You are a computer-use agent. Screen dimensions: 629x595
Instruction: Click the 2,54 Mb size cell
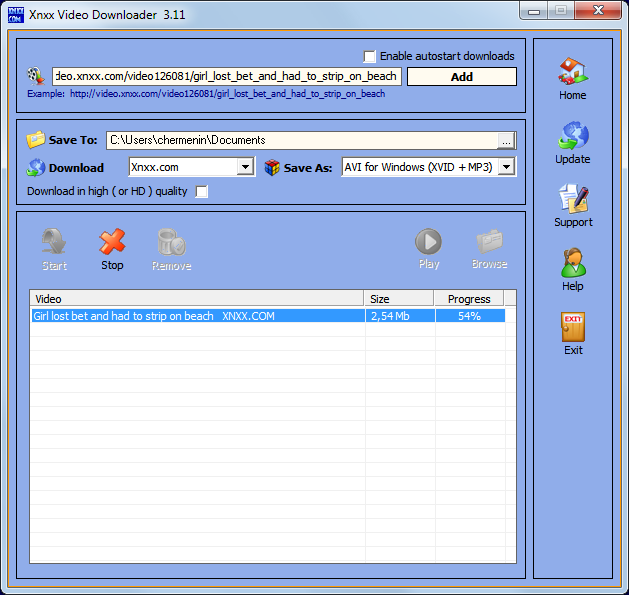tap(400, 316)
